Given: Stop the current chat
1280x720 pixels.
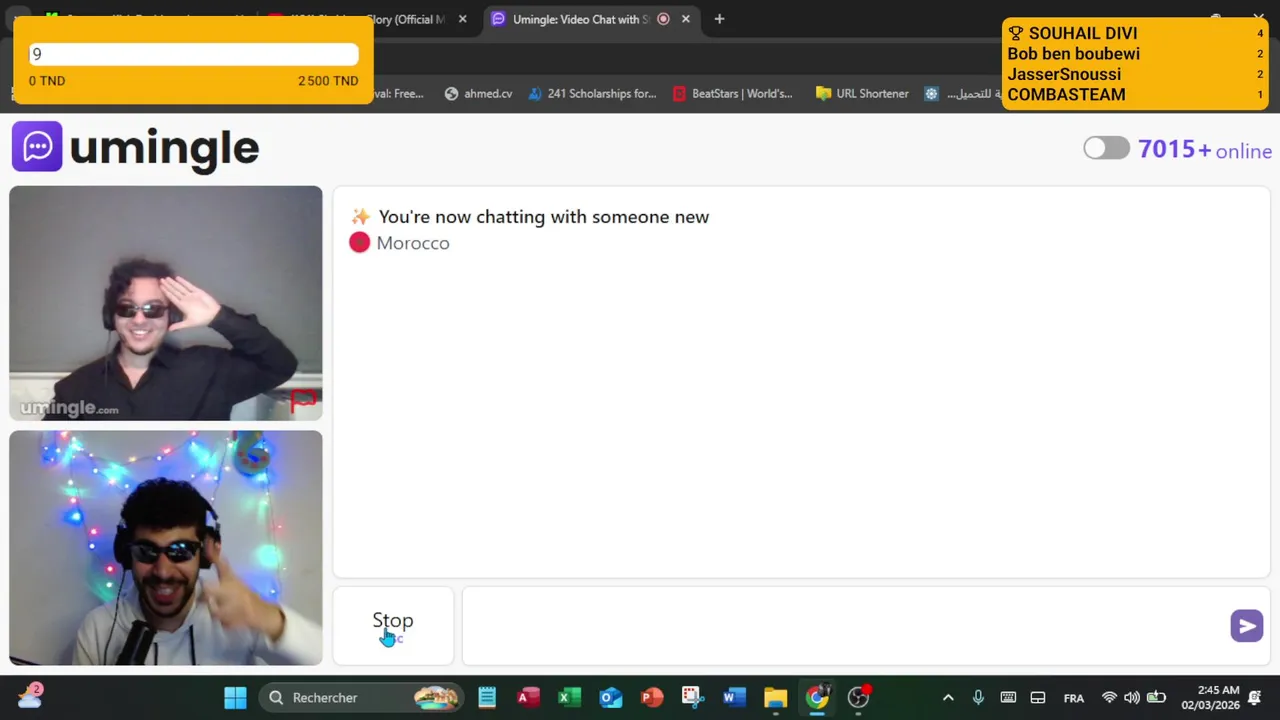Looking at the screenshot, I should (x=393, y=625).
